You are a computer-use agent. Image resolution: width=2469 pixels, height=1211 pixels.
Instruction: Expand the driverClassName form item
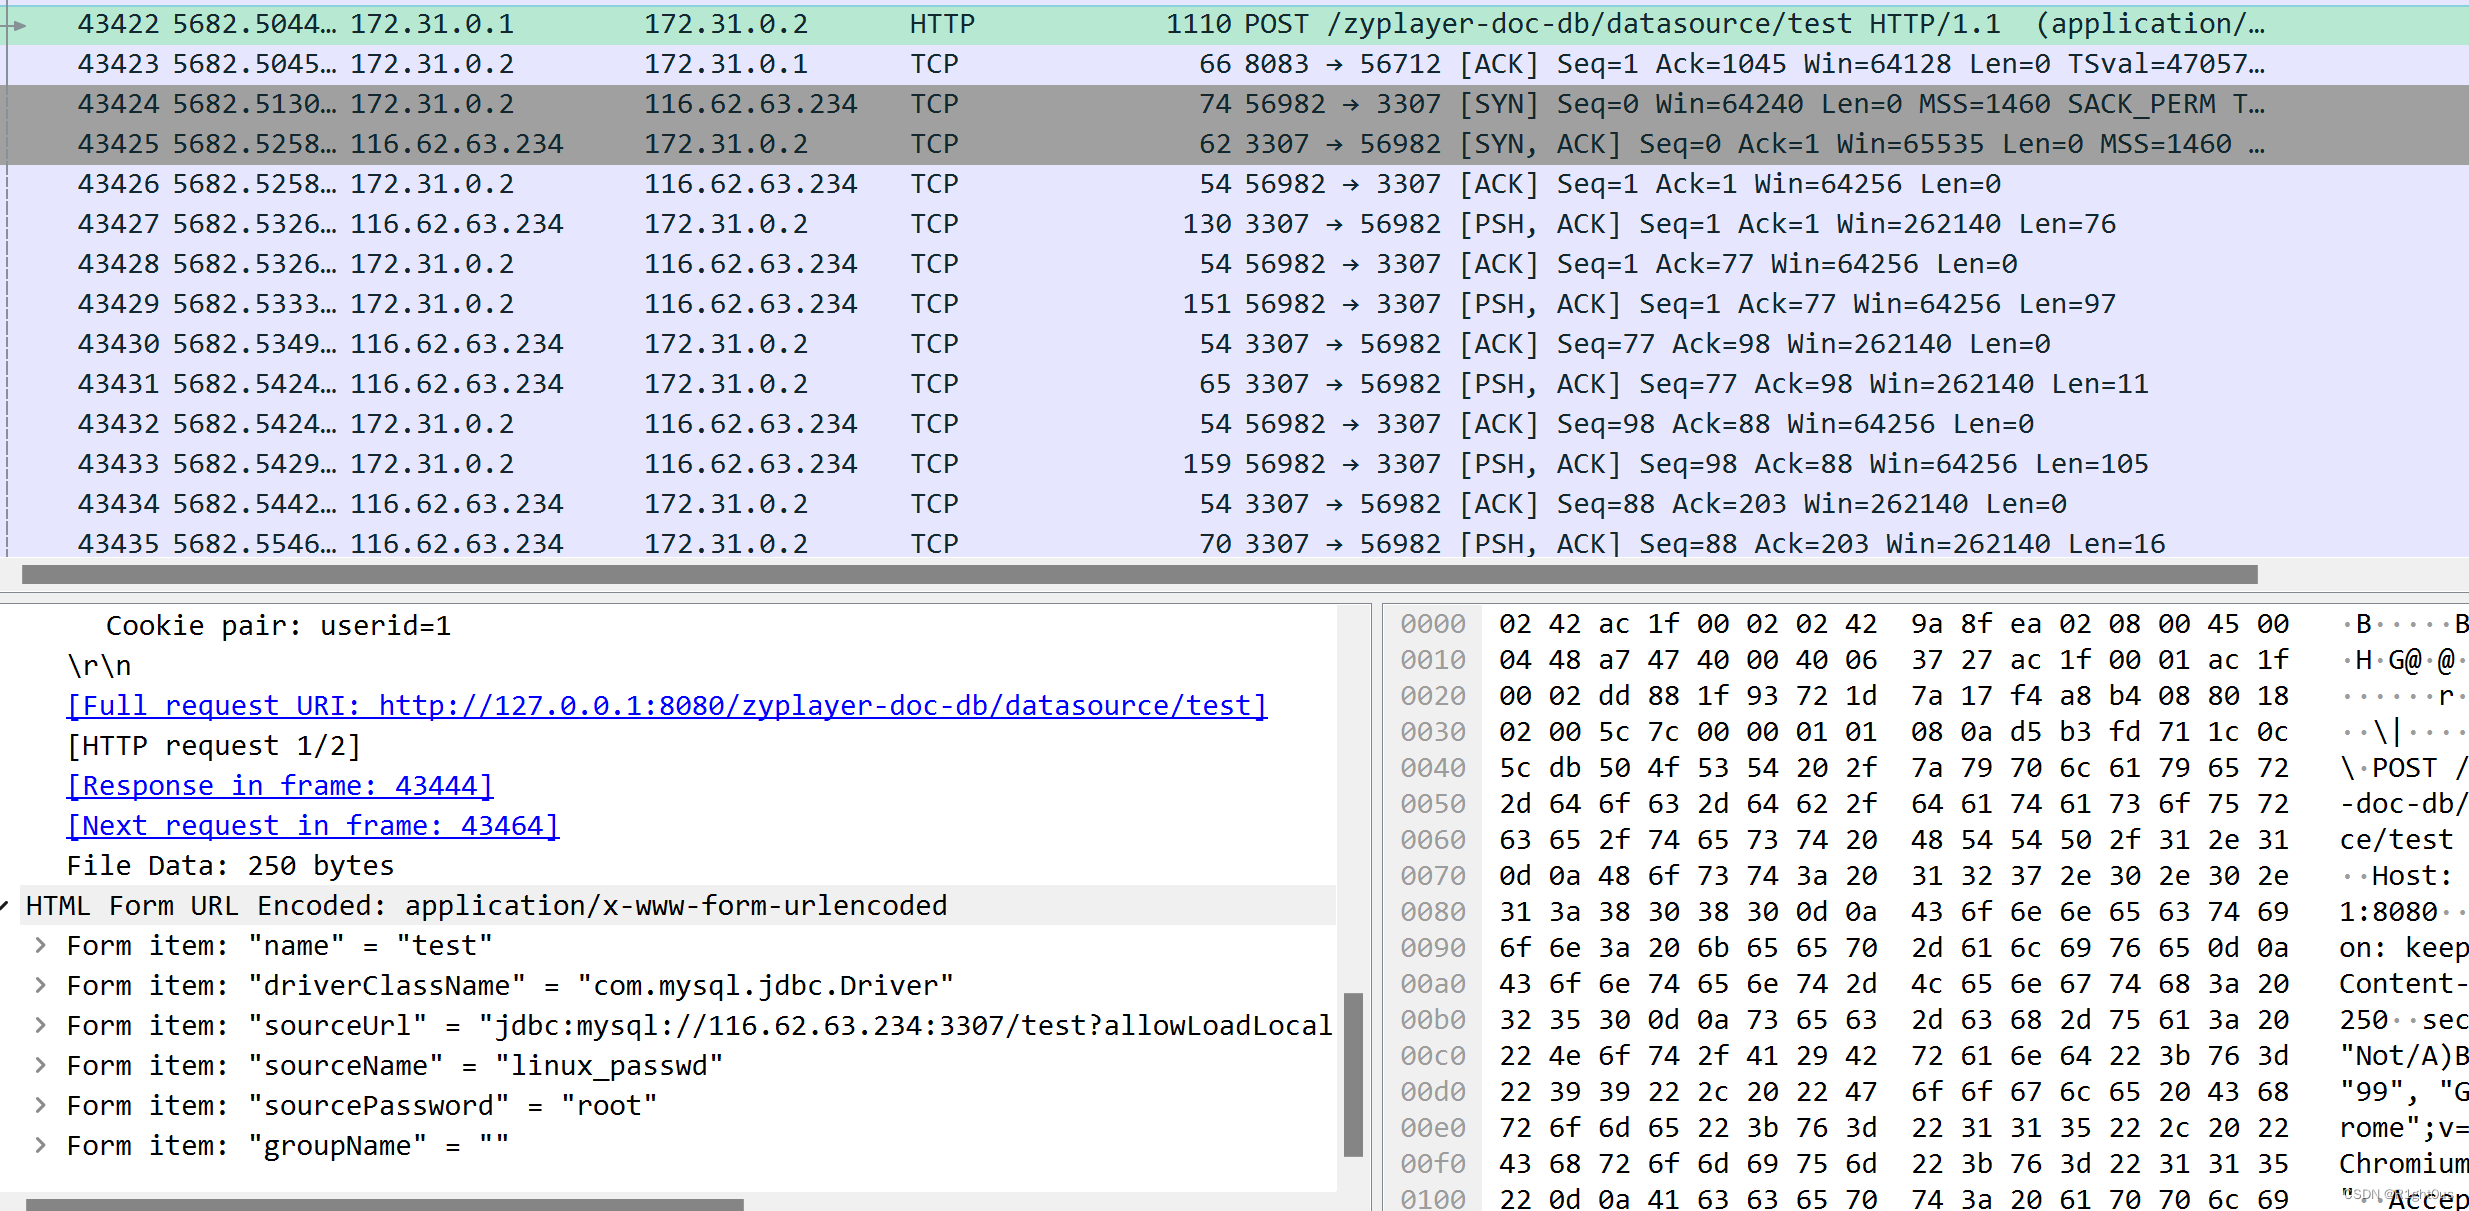pos(40,985)
